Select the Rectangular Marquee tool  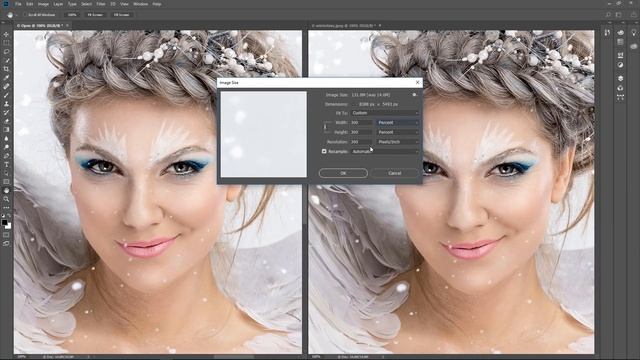[x=6, y=43]
